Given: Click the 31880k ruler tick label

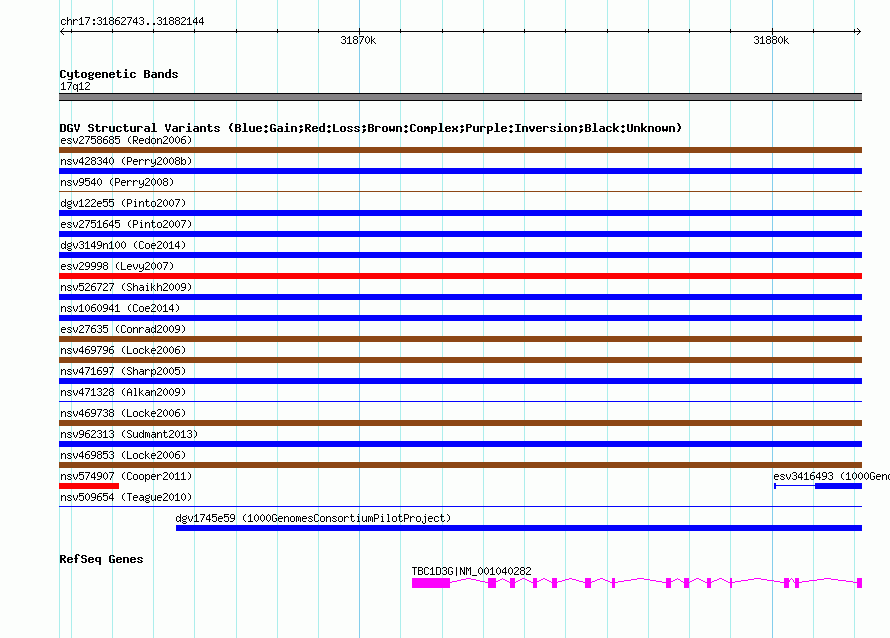Looking at the screenshot, I should coord(771,40).
